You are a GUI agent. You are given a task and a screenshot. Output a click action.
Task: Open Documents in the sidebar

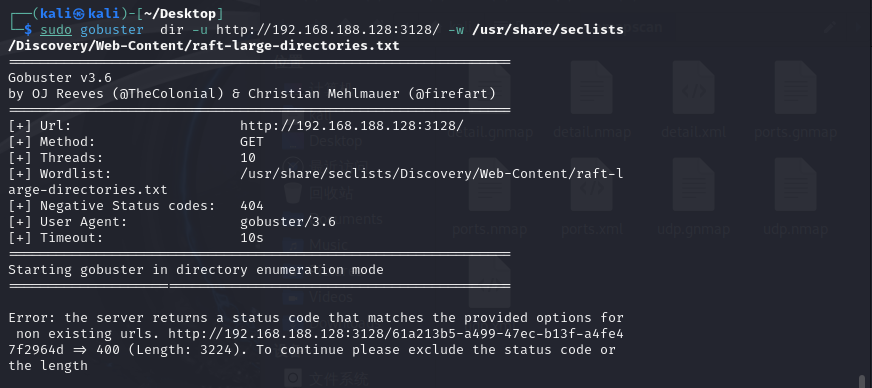(x=345, y=219)
